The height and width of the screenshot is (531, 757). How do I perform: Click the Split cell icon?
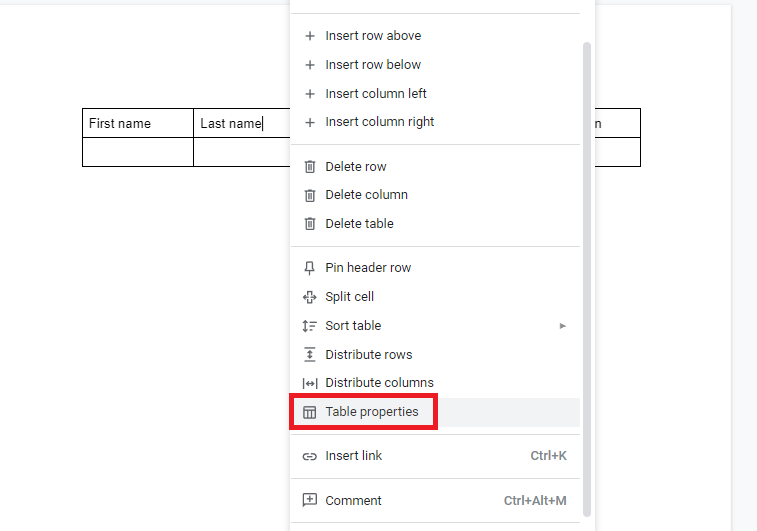309,297
